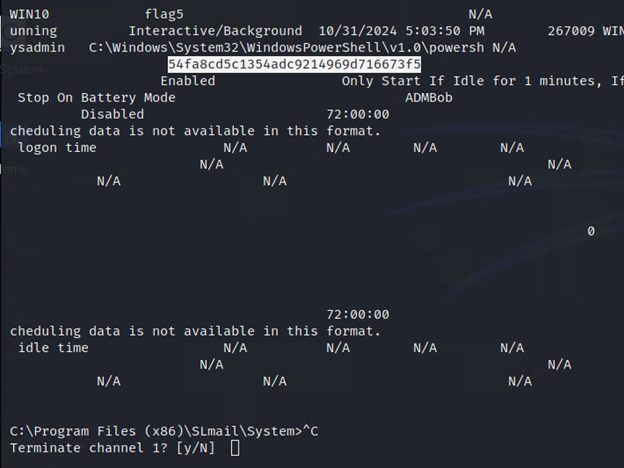Click the logon time label
The image size is (624, 468).
pos(57,147)
